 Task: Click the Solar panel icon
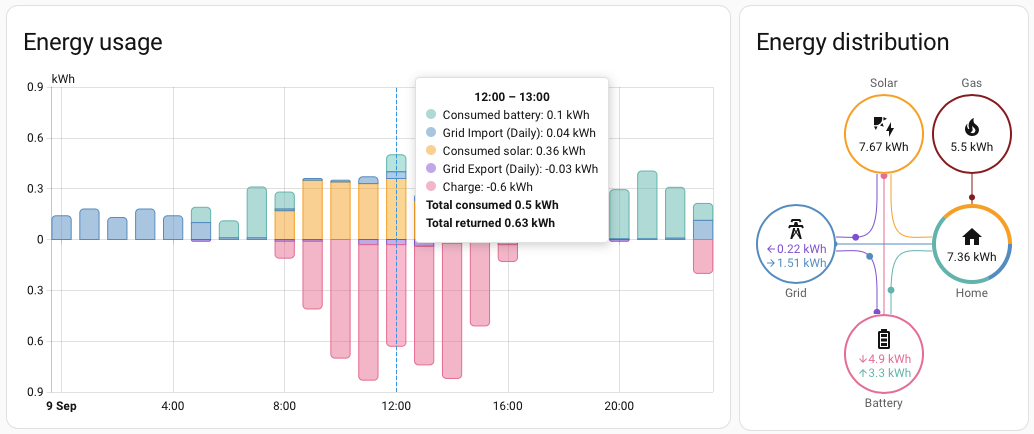point(883,126)
